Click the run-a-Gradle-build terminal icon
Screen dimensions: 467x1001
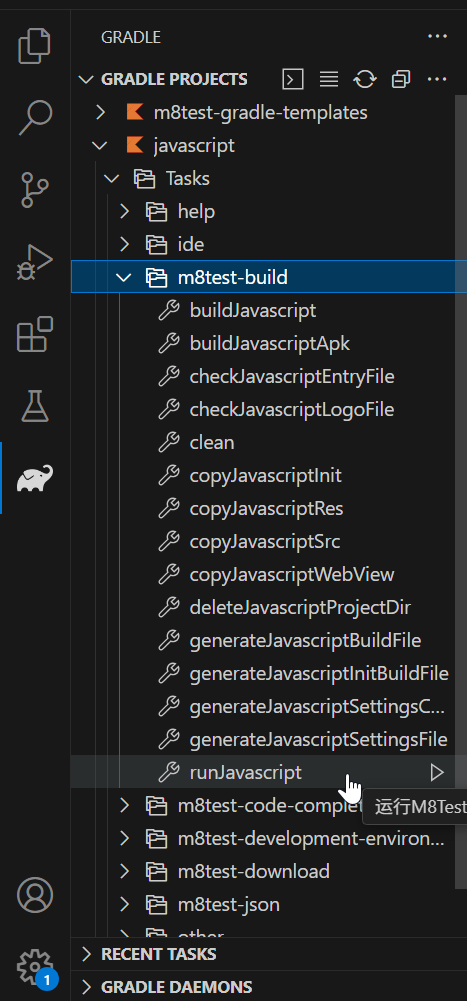pyautogui.click(x=293, y=79)
